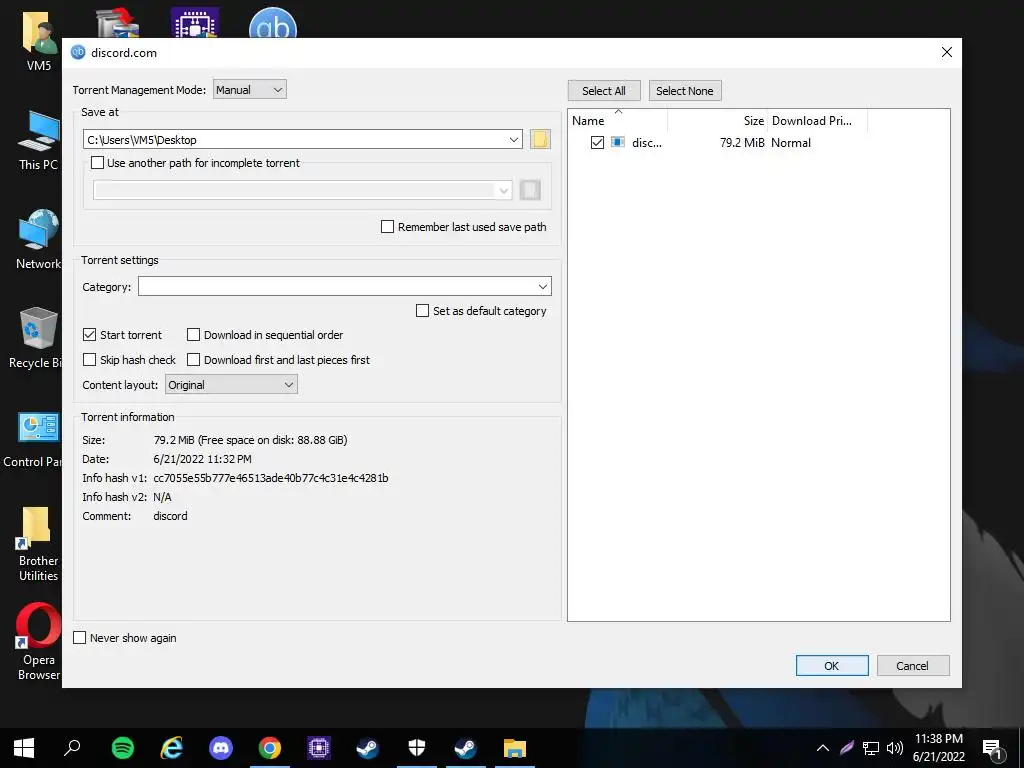This screenshot has height=768, width=1024.
Task: Select the Recycle Bin desktop icon
Action: (x=36, y=338)
